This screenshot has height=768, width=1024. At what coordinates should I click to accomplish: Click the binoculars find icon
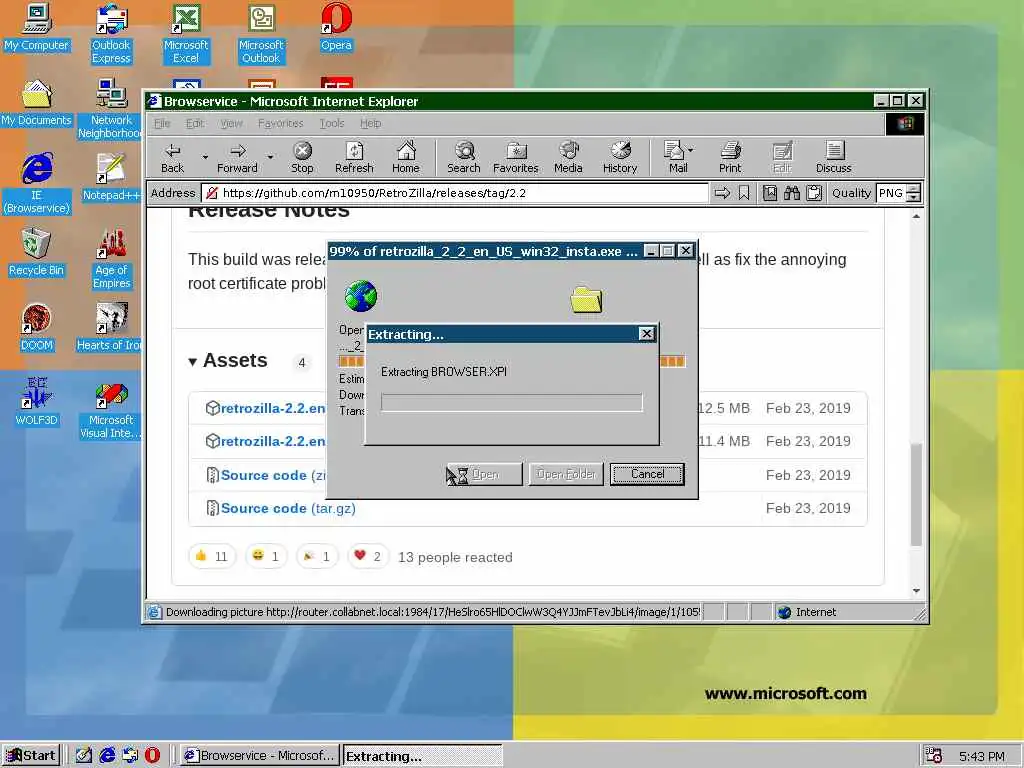click(x=792, y=193)
